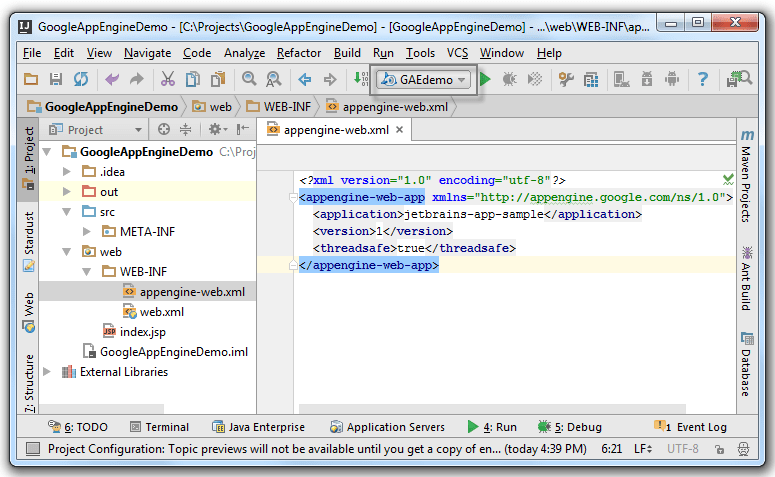Click the Help question mark icon
775x477 pixels.
coord(703,79)
